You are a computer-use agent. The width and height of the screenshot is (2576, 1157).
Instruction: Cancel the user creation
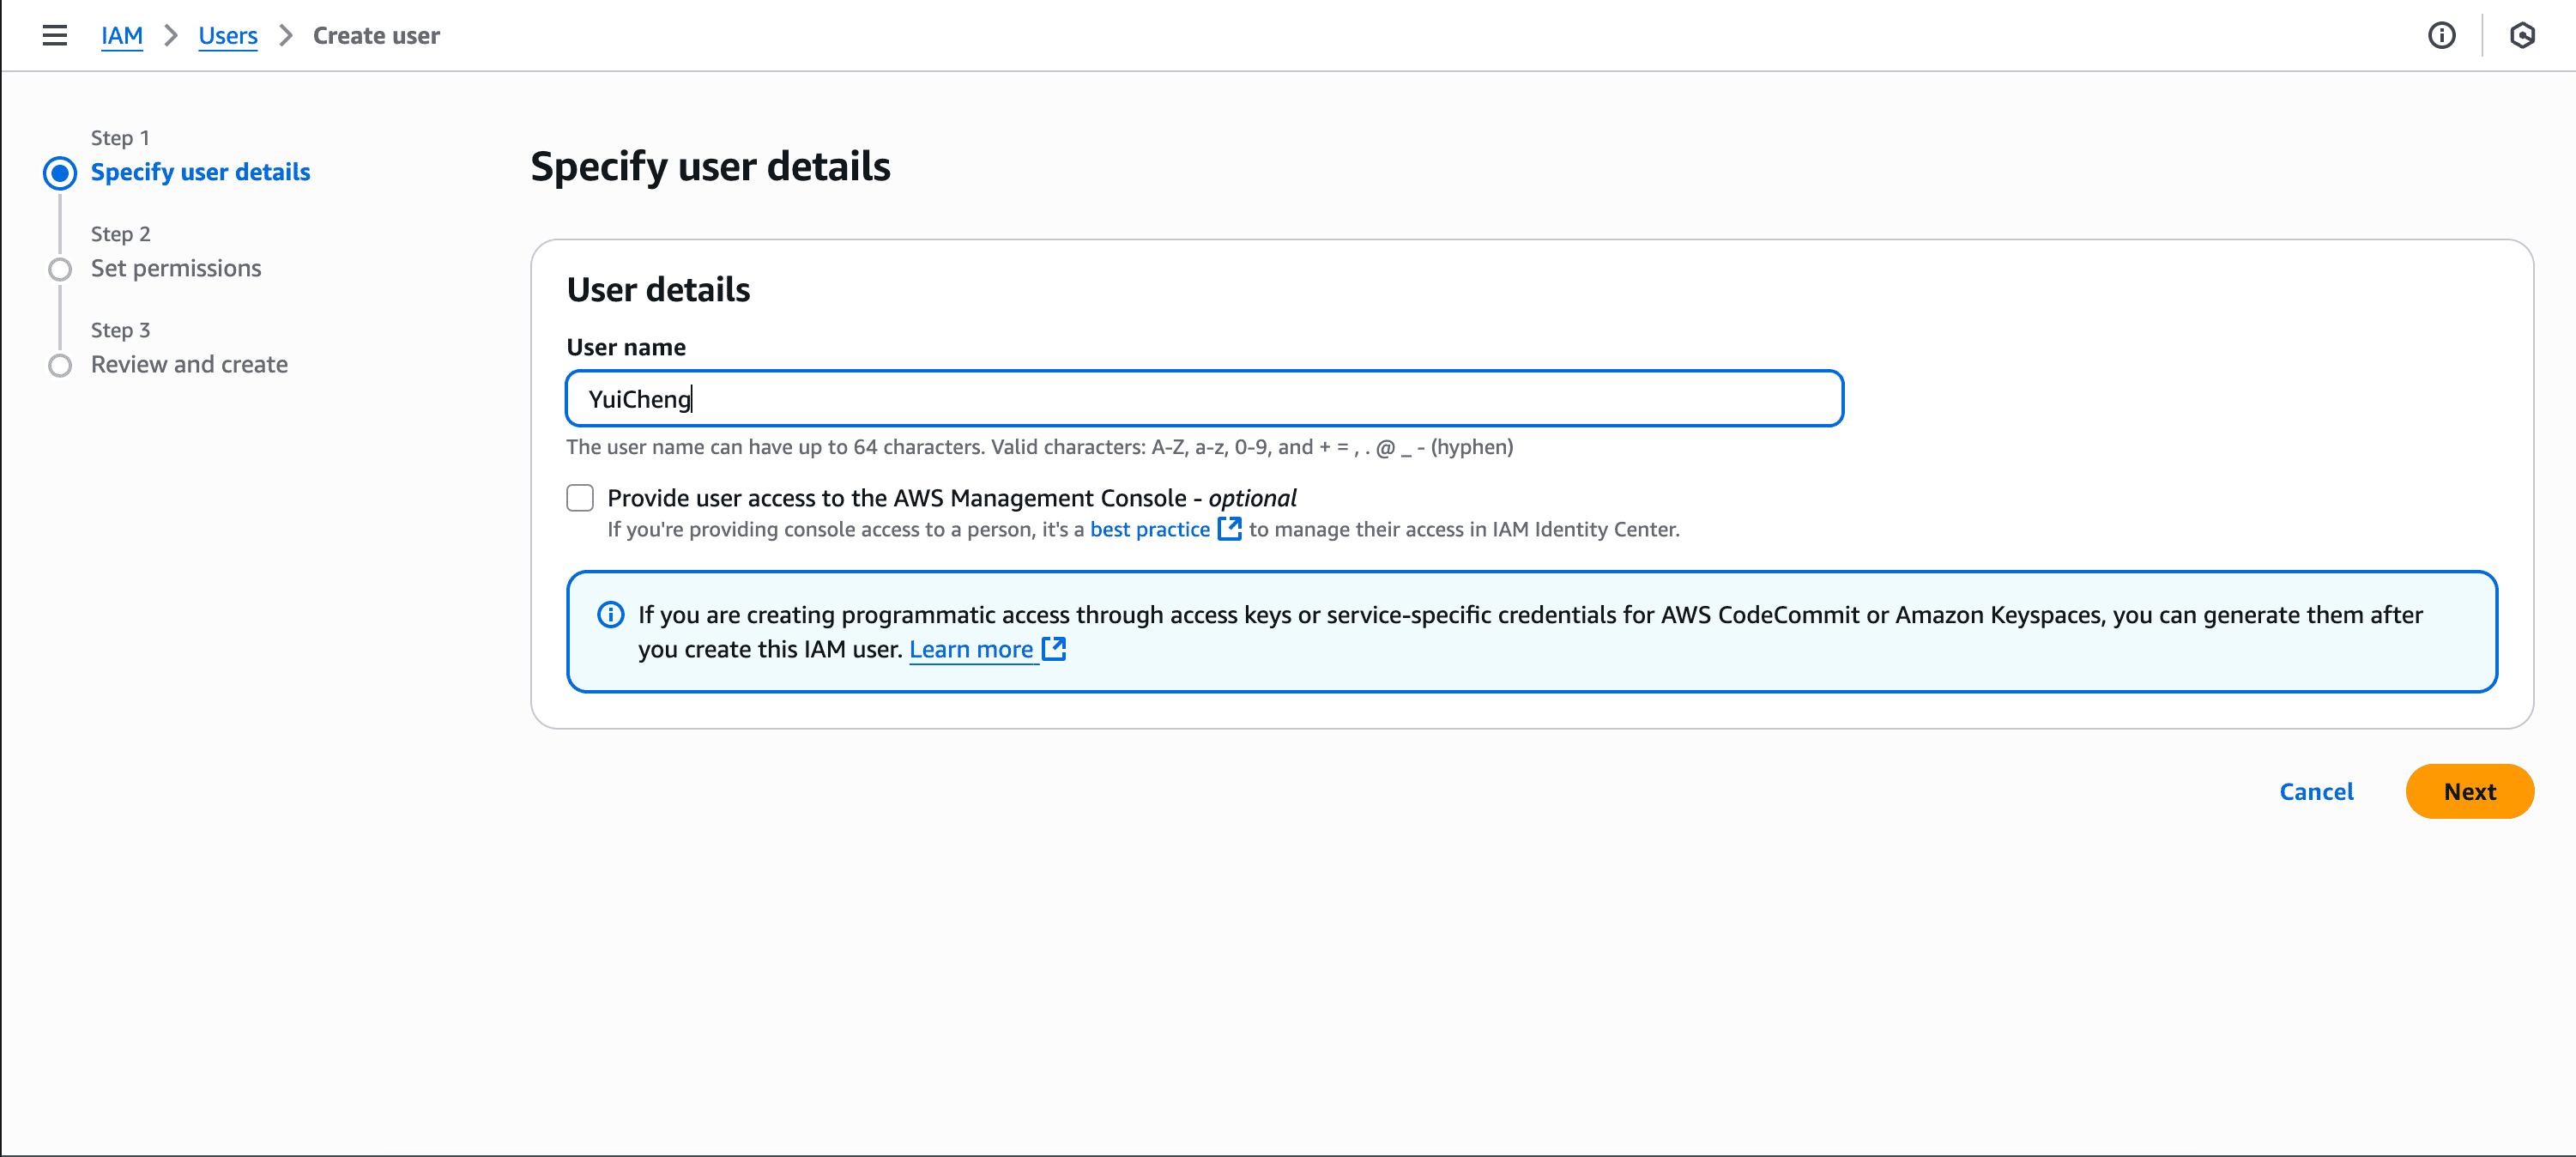tap(2315, 791)
